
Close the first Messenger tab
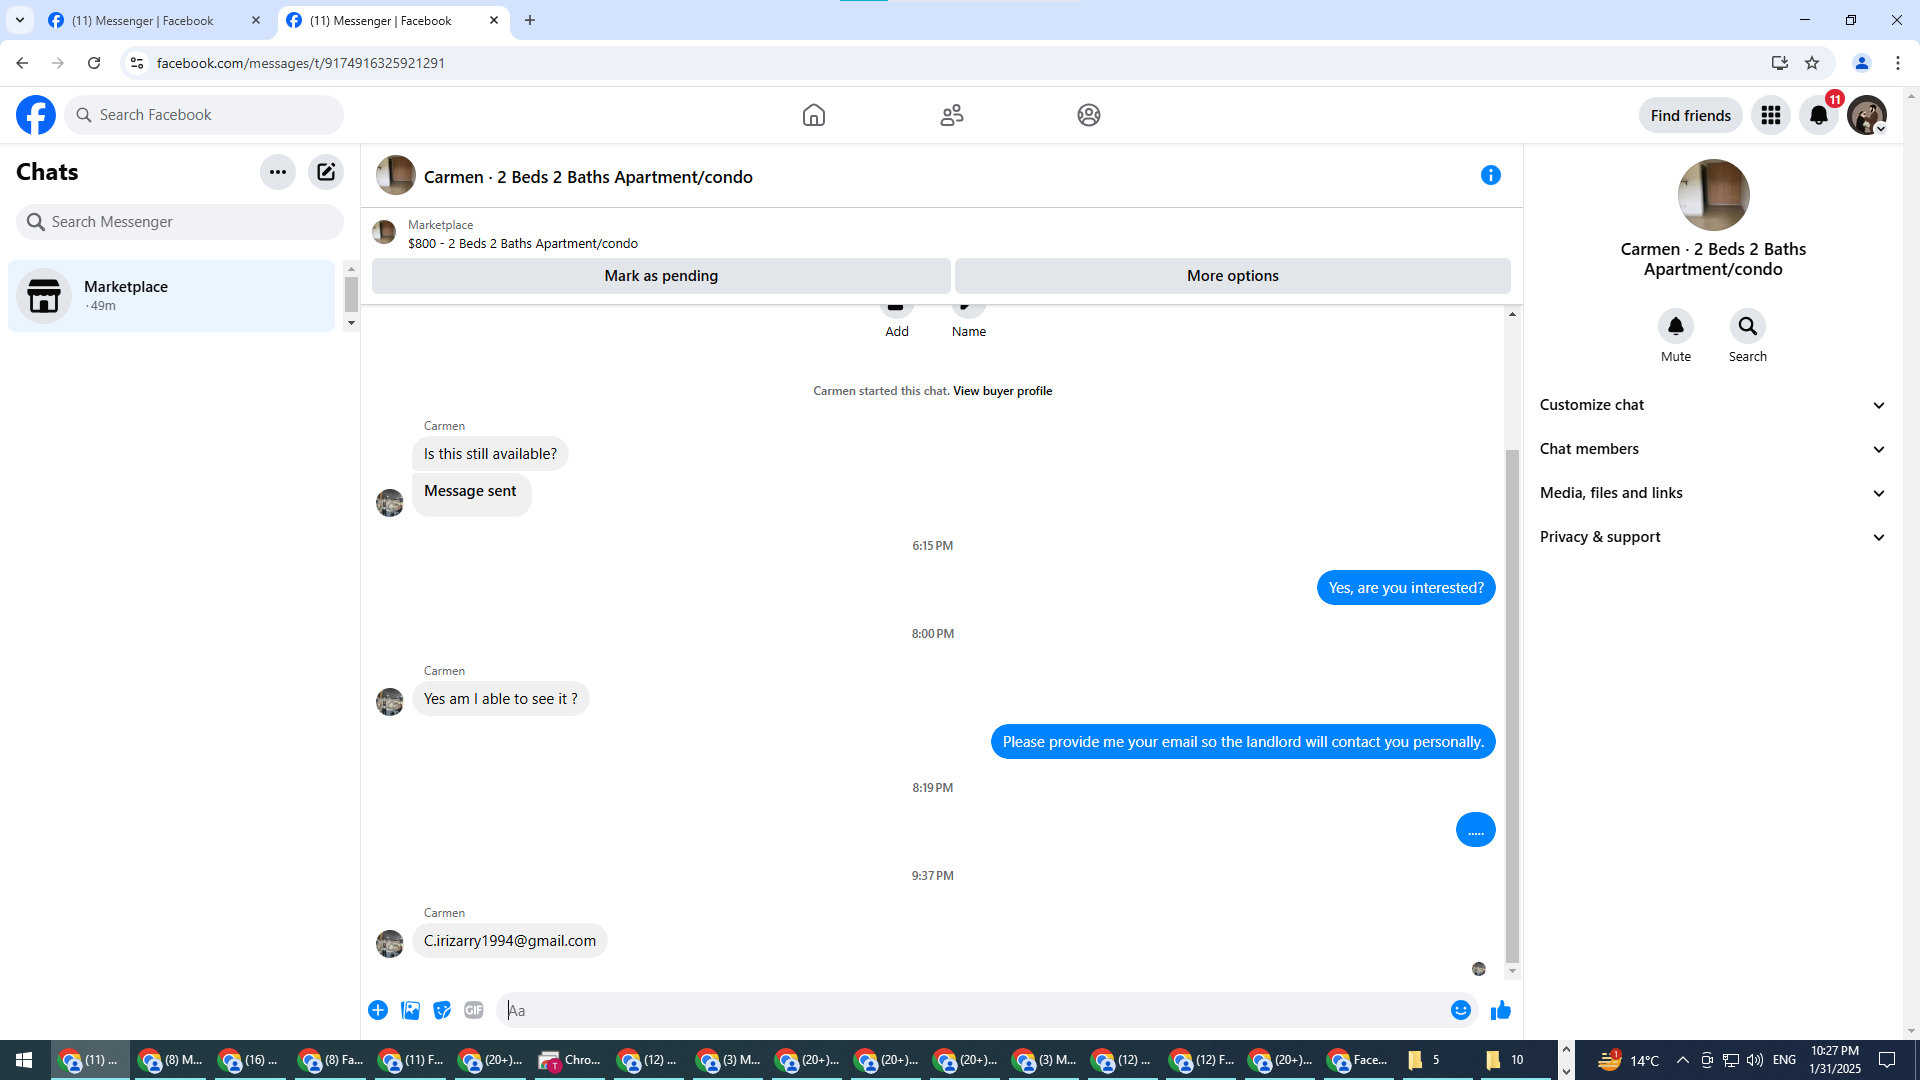[x=256, y=20]
